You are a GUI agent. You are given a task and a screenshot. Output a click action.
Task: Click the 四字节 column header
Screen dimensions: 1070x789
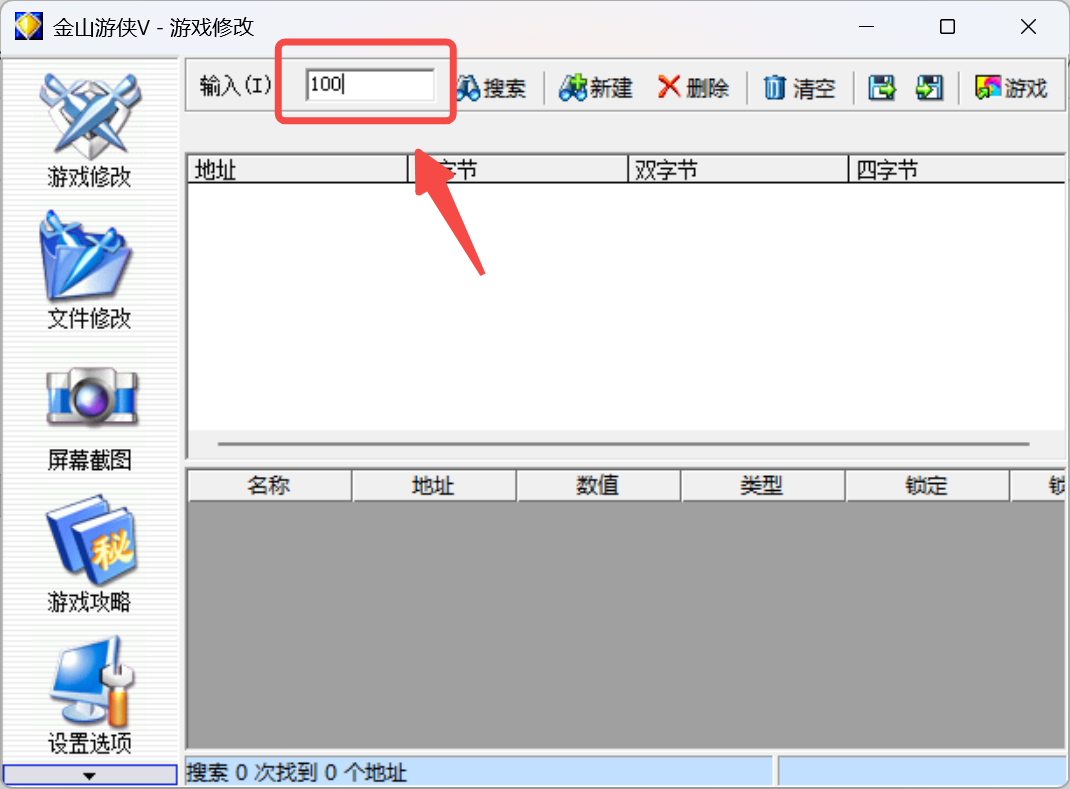(957, 169)
